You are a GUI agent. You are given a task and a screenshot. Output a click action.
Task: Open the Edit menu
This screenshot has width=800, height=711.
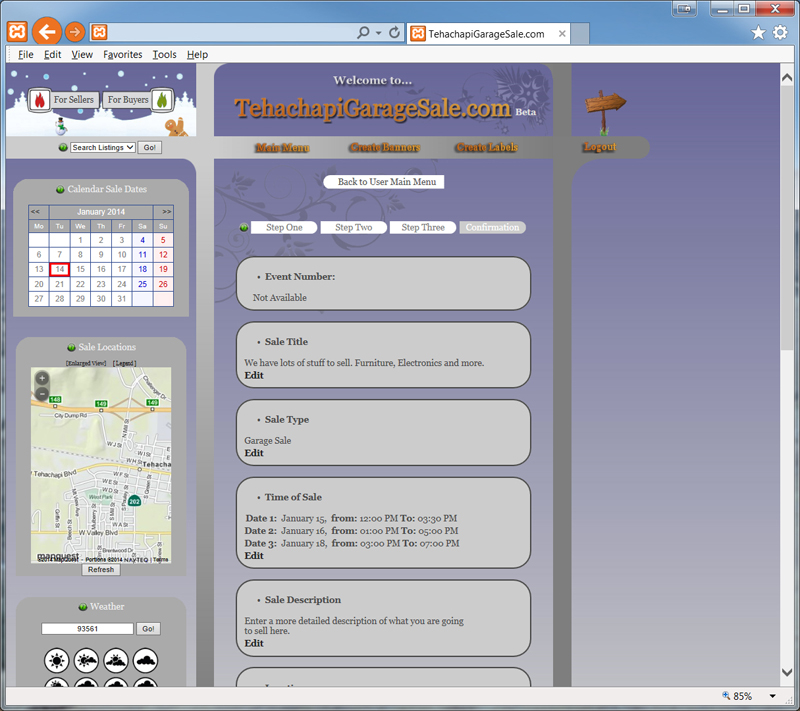pos(52,55)
